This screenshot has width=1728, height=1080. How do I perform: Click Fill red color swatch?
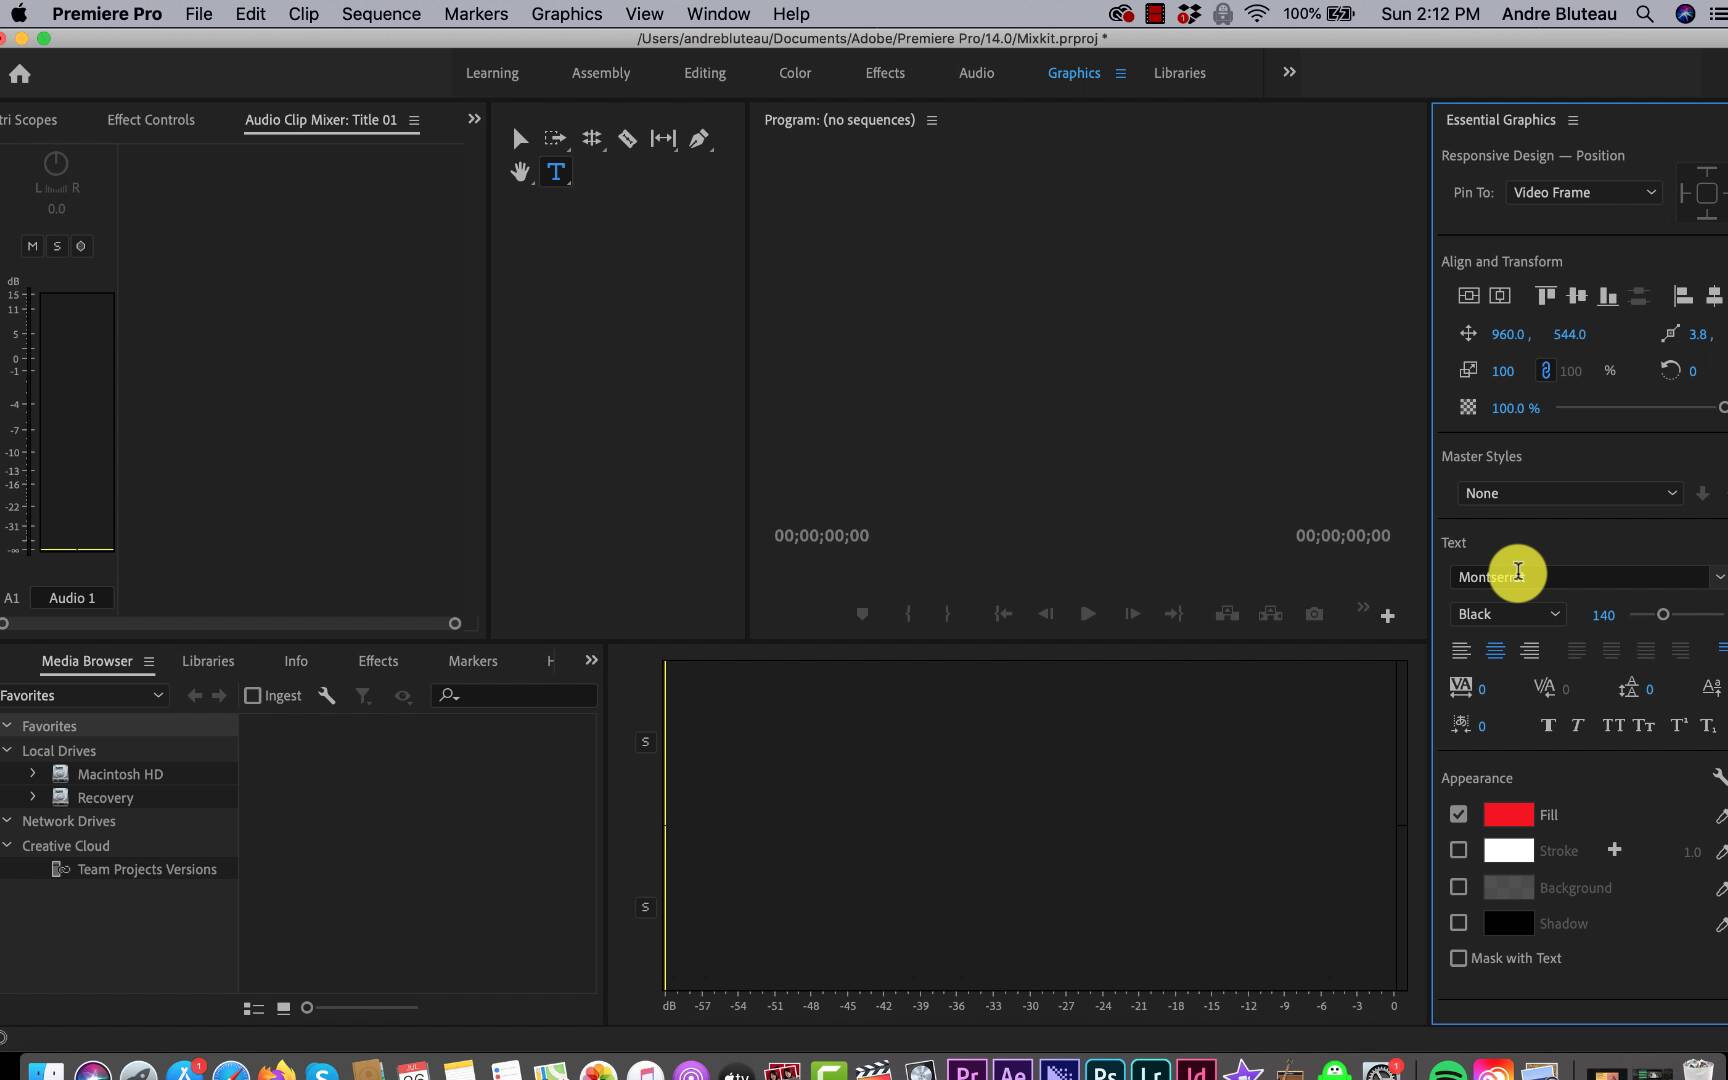point(1508,814)
